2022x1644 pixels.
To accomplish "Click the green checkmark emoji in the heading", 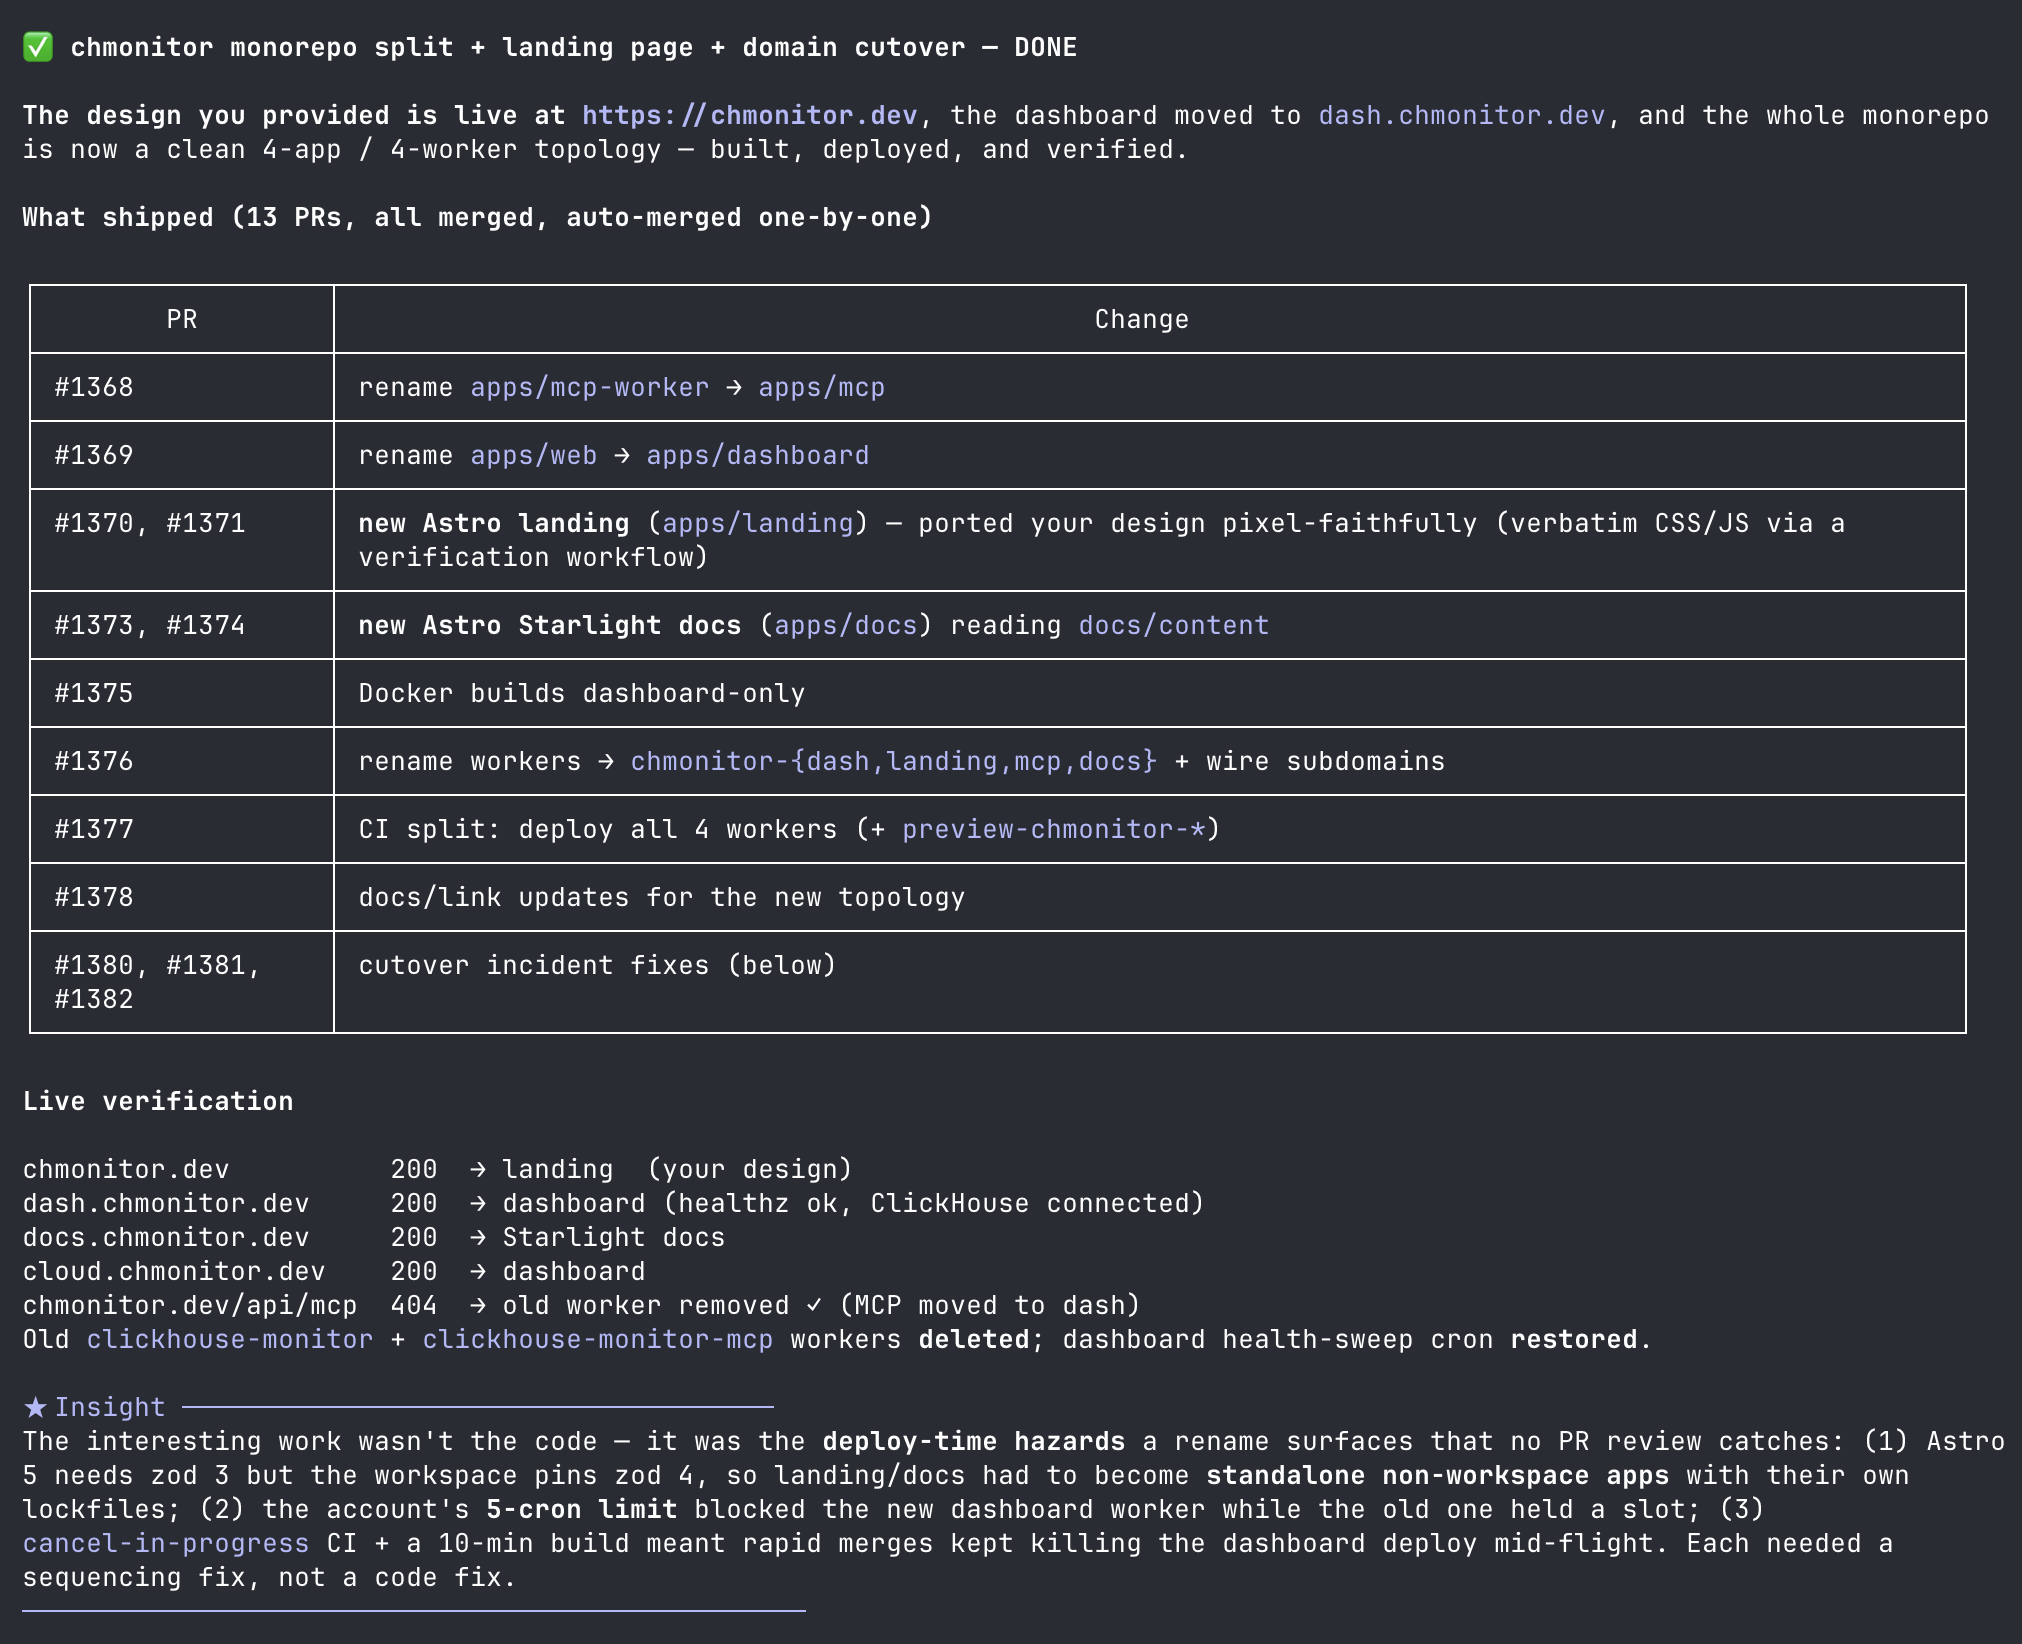I will (x=38, y=47).
